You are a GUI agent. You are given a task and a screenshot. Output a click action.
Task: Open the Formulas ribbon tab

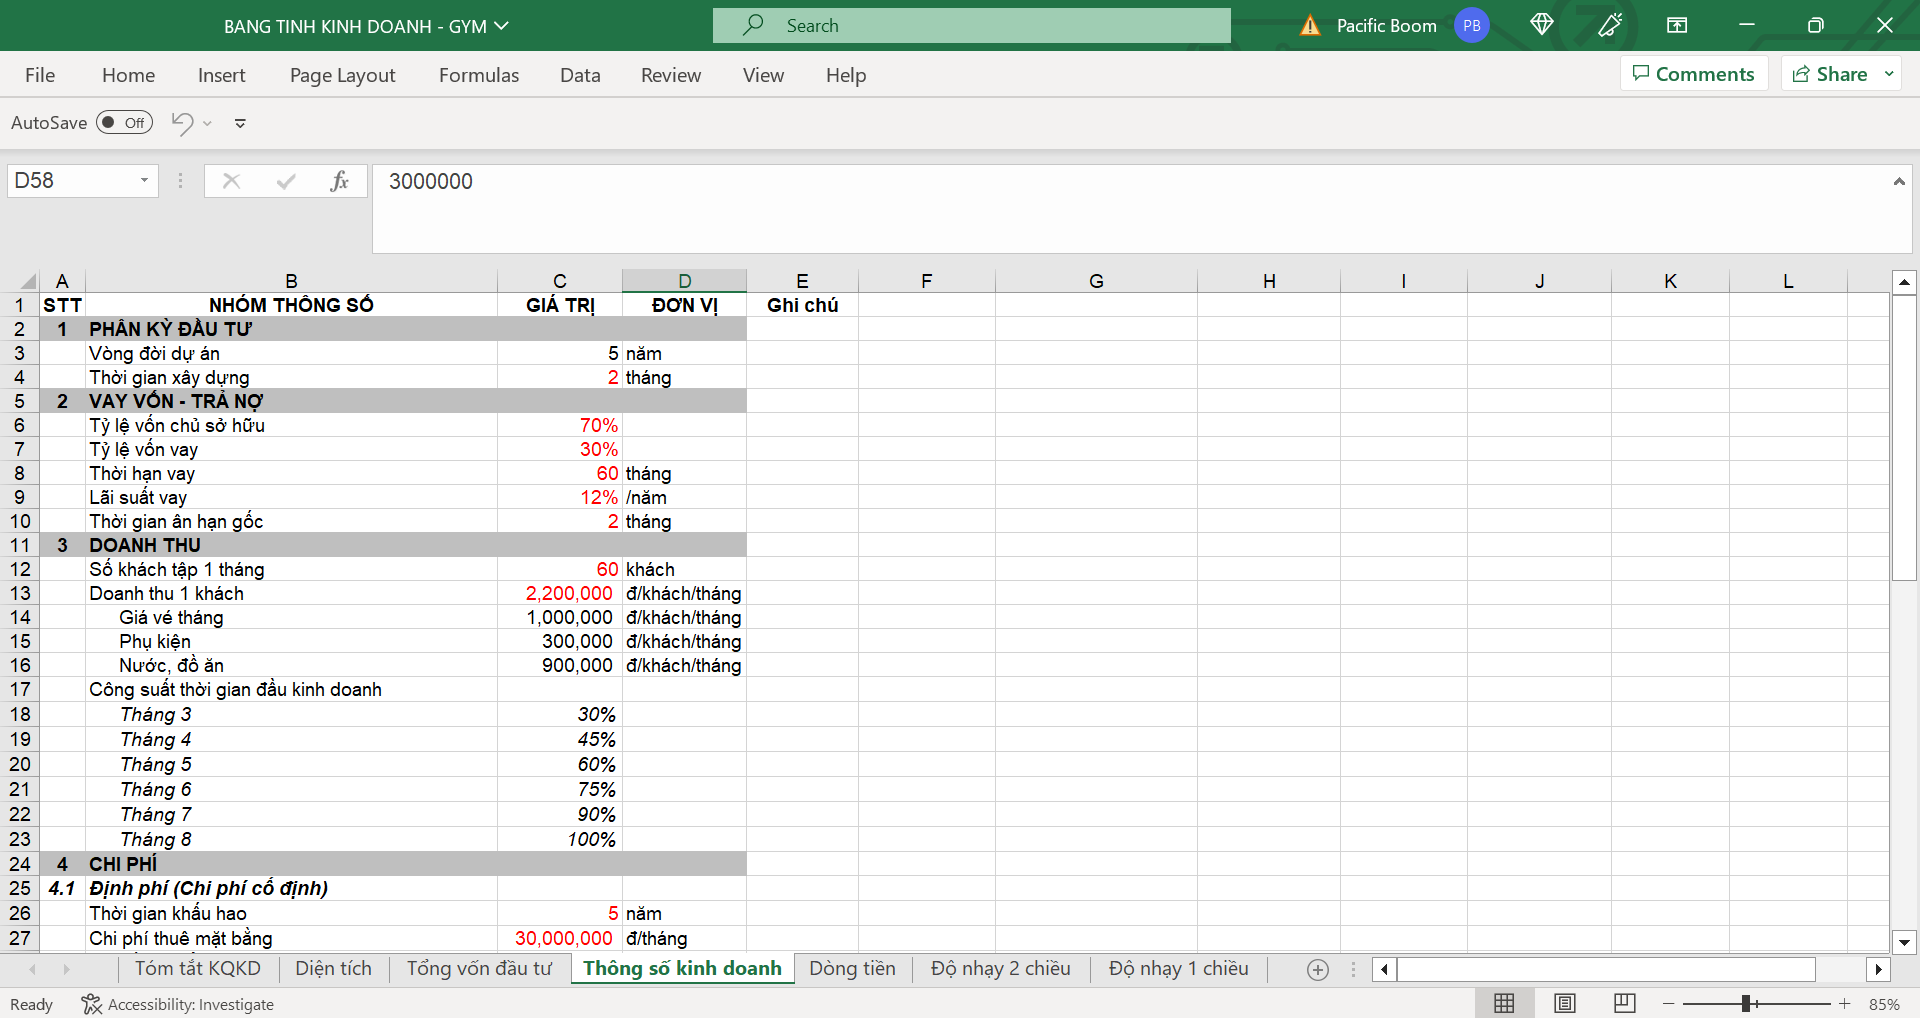click(479, 75)
